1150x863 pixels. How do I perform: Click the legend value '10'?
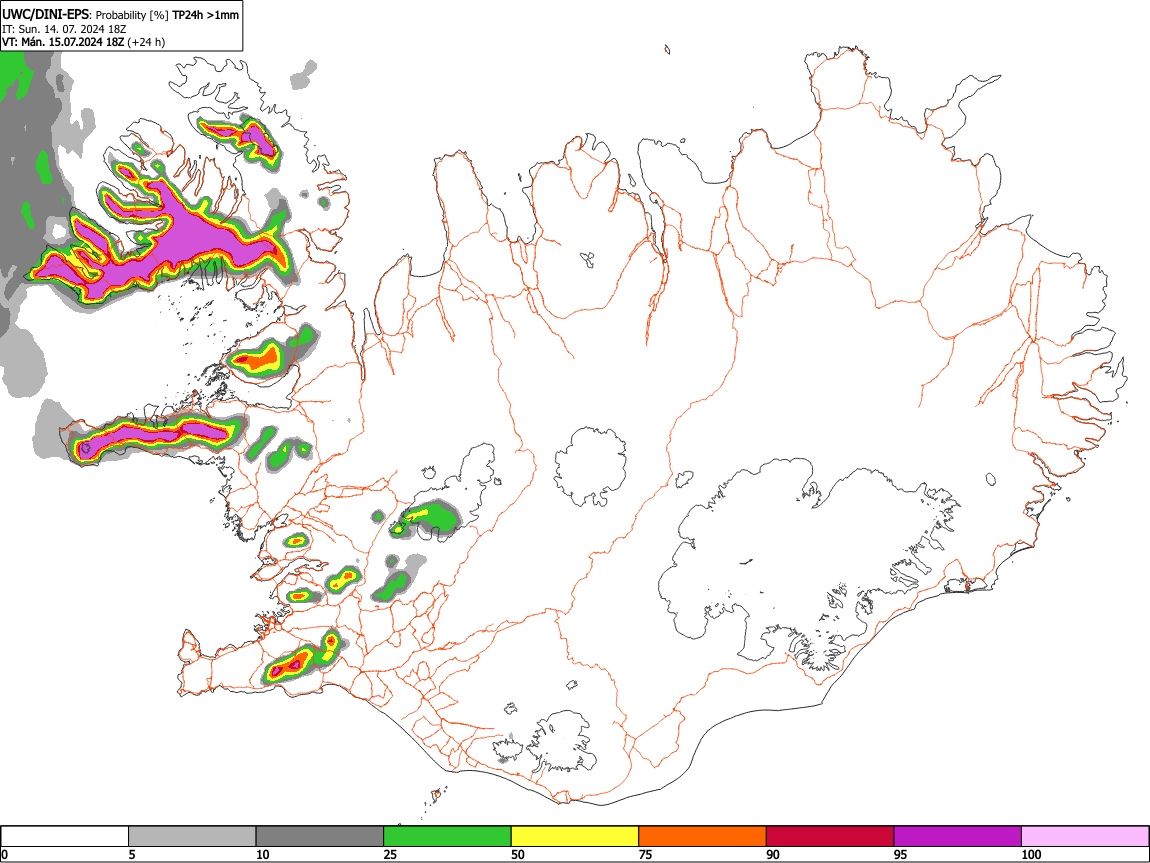pyautogui.click(x=263, y=855)
